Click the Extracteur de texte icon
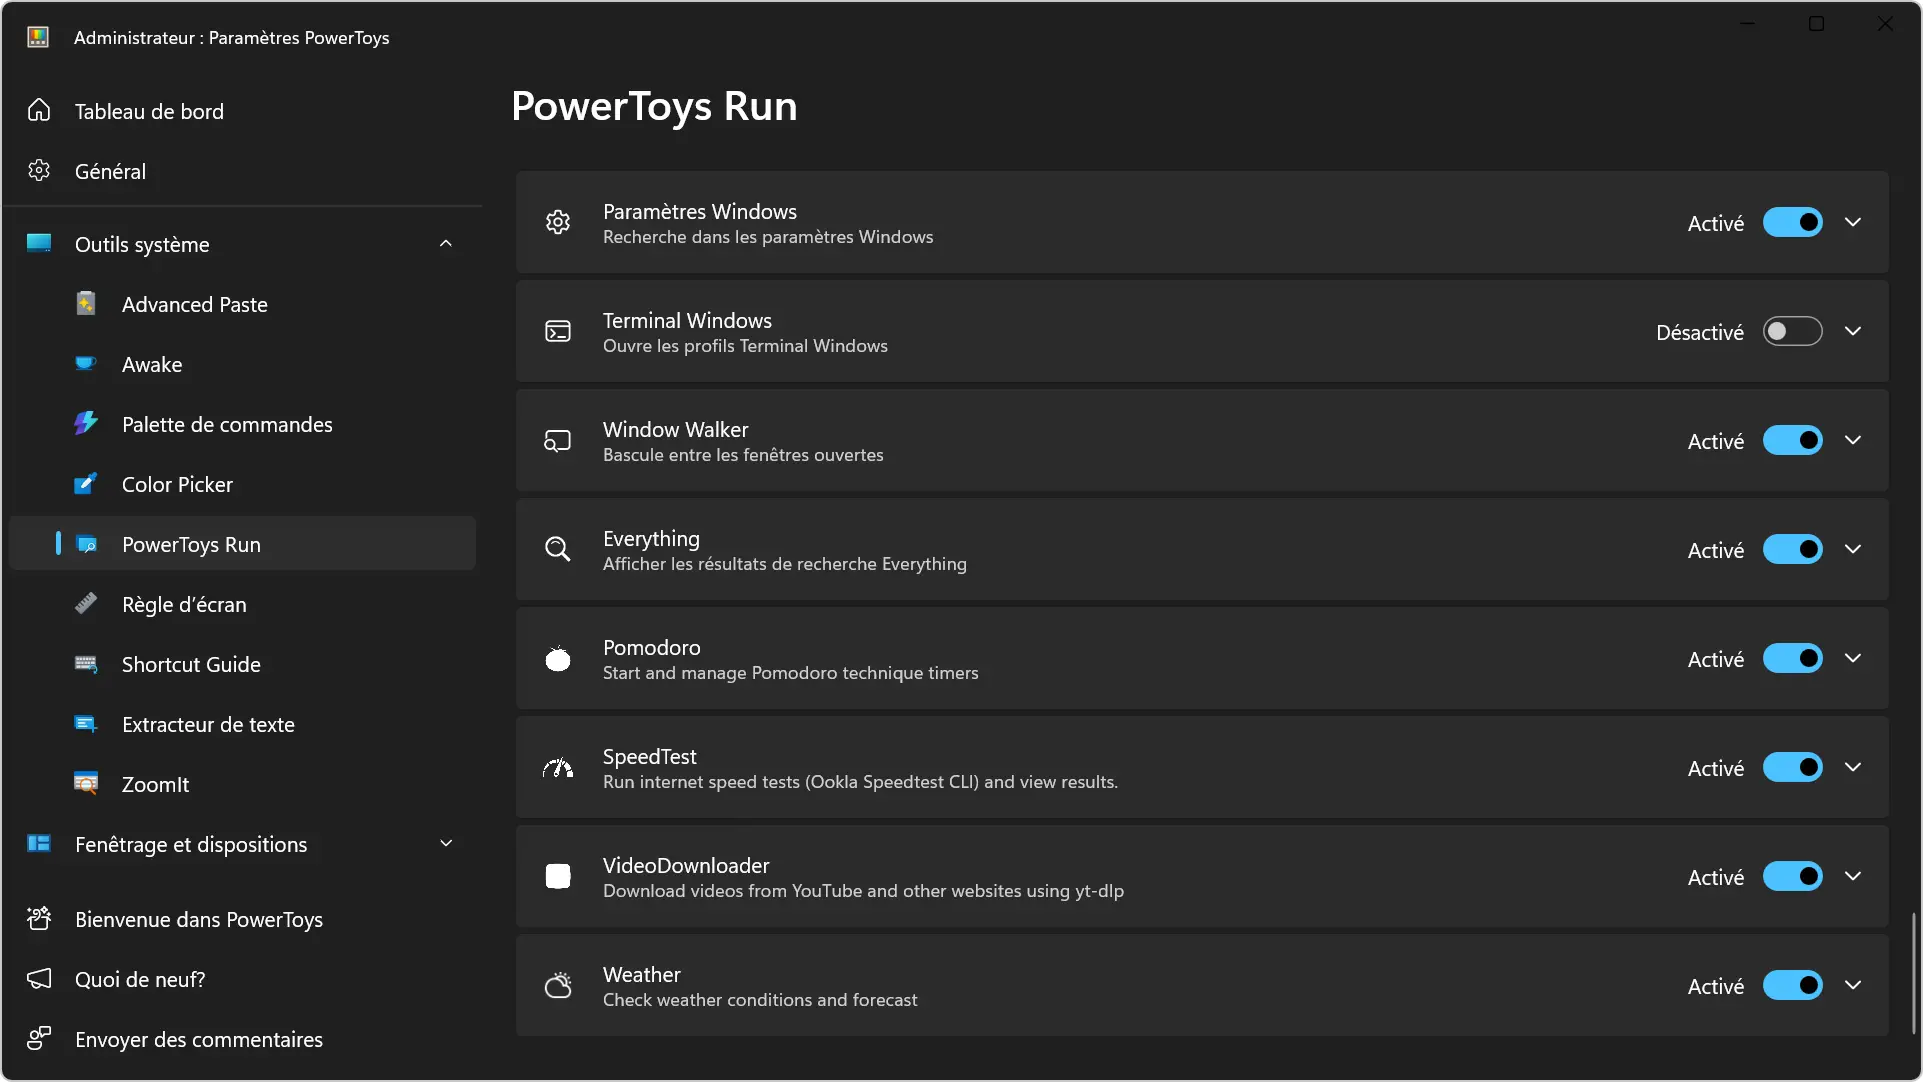Screen dimensions: 1923x1082 [86, 724]
